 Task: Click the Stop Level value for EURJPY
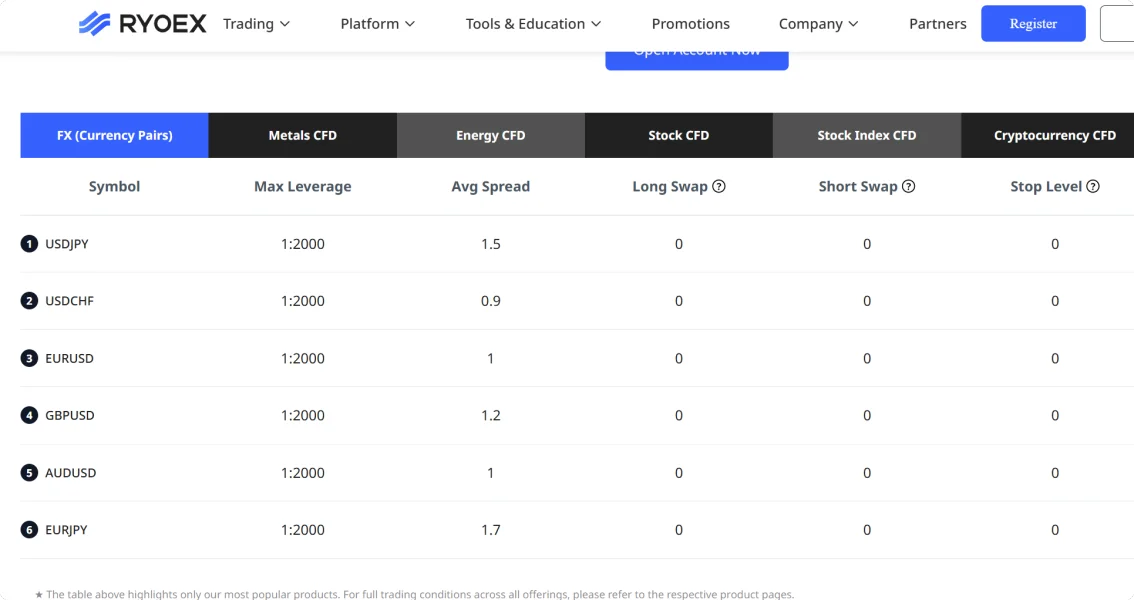1054,530
